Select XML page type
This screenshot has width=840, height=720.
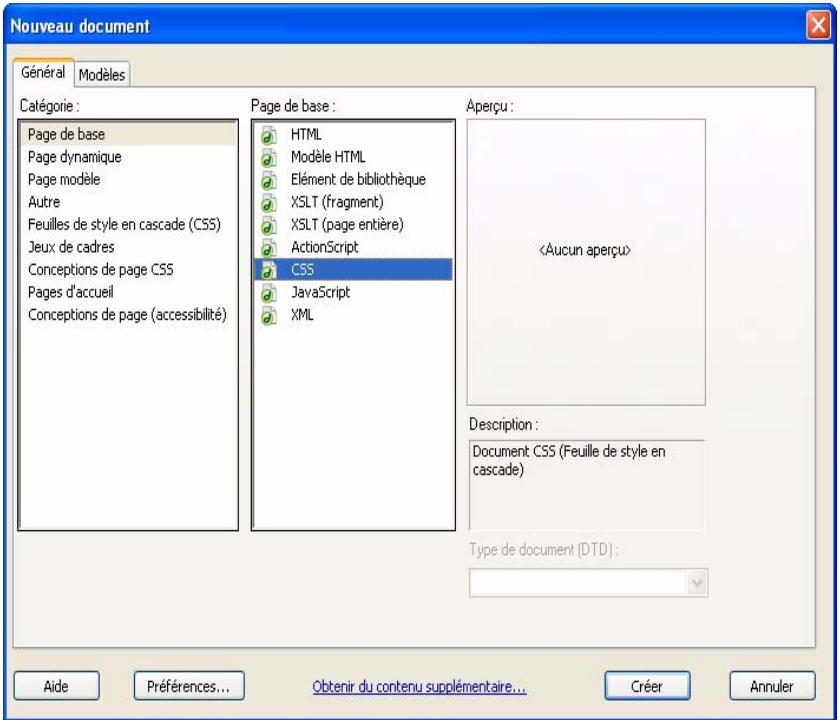(x=354, y=314)
